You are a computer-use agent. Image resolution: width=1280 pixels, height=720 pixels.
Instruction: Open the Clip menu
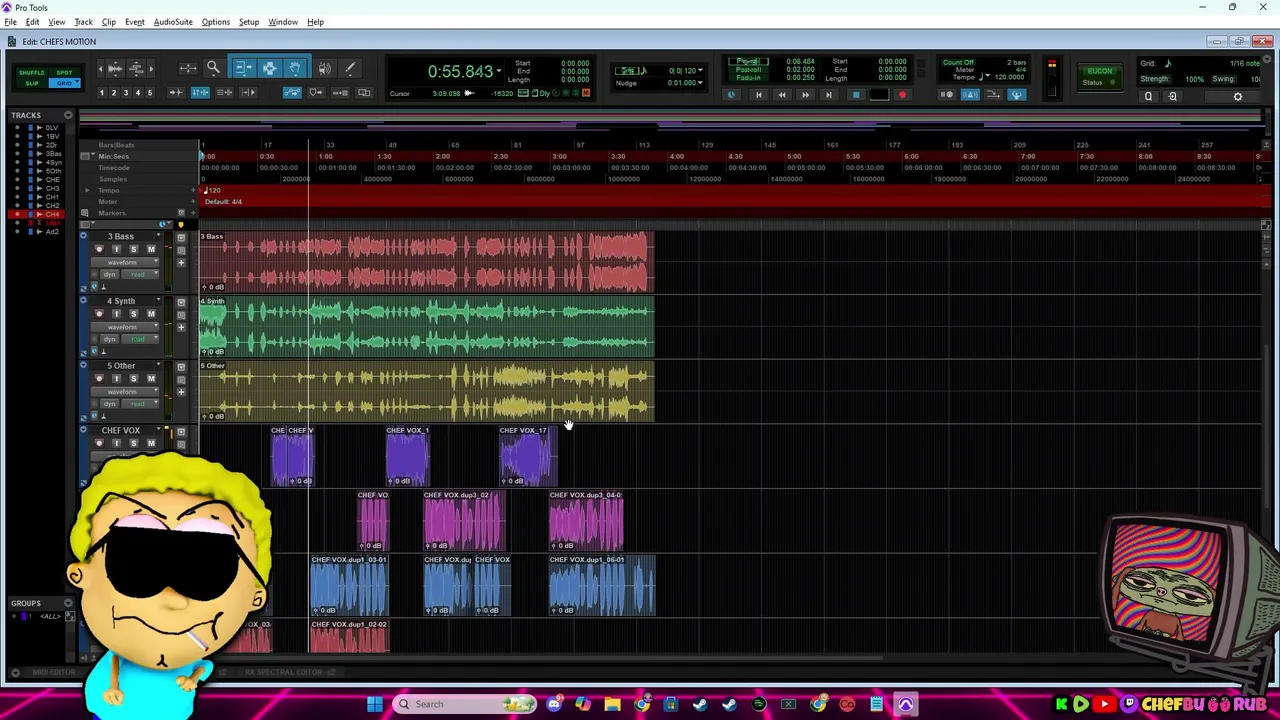click(108, 22)
